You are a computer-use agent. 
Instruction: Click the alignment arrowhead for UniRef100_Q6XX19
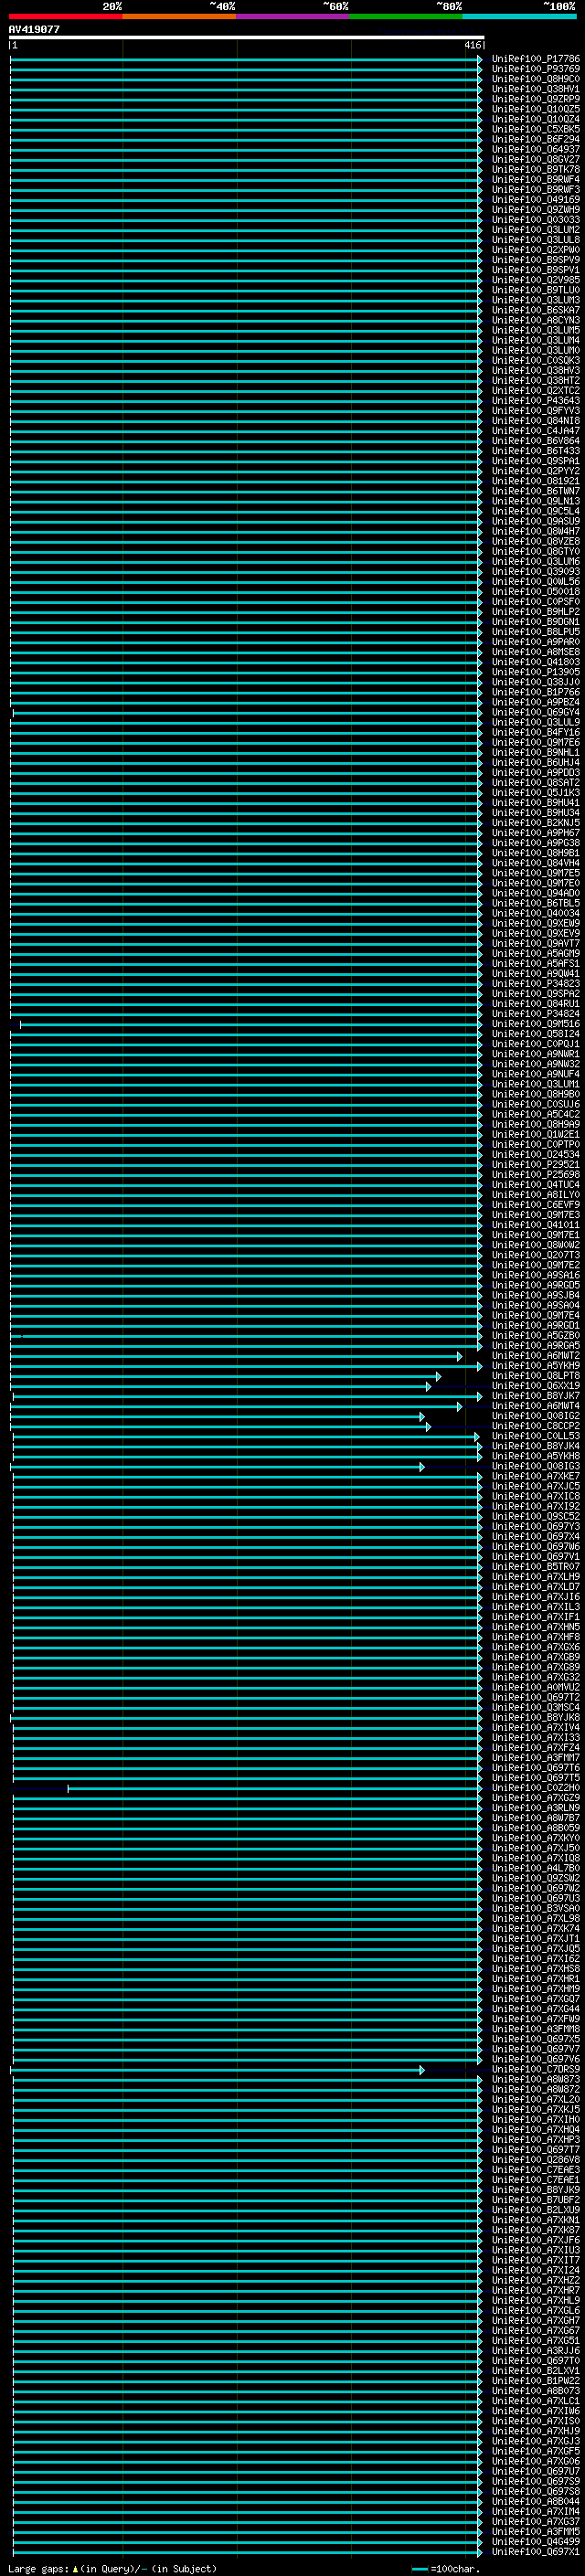pos(428,1386)
